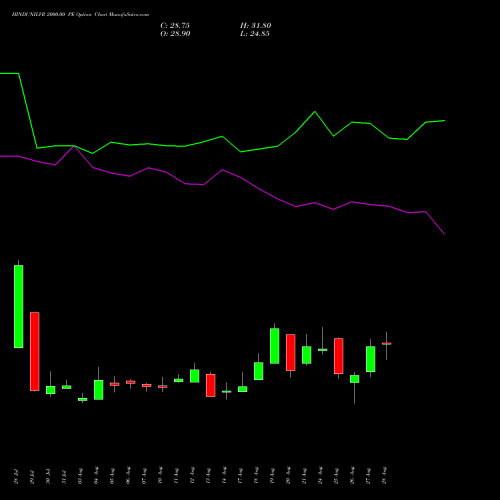The width and height of the screenshot is (500, 500).
Task: Select the 03 Aug date axis label
Action: (x=80, y=476)
